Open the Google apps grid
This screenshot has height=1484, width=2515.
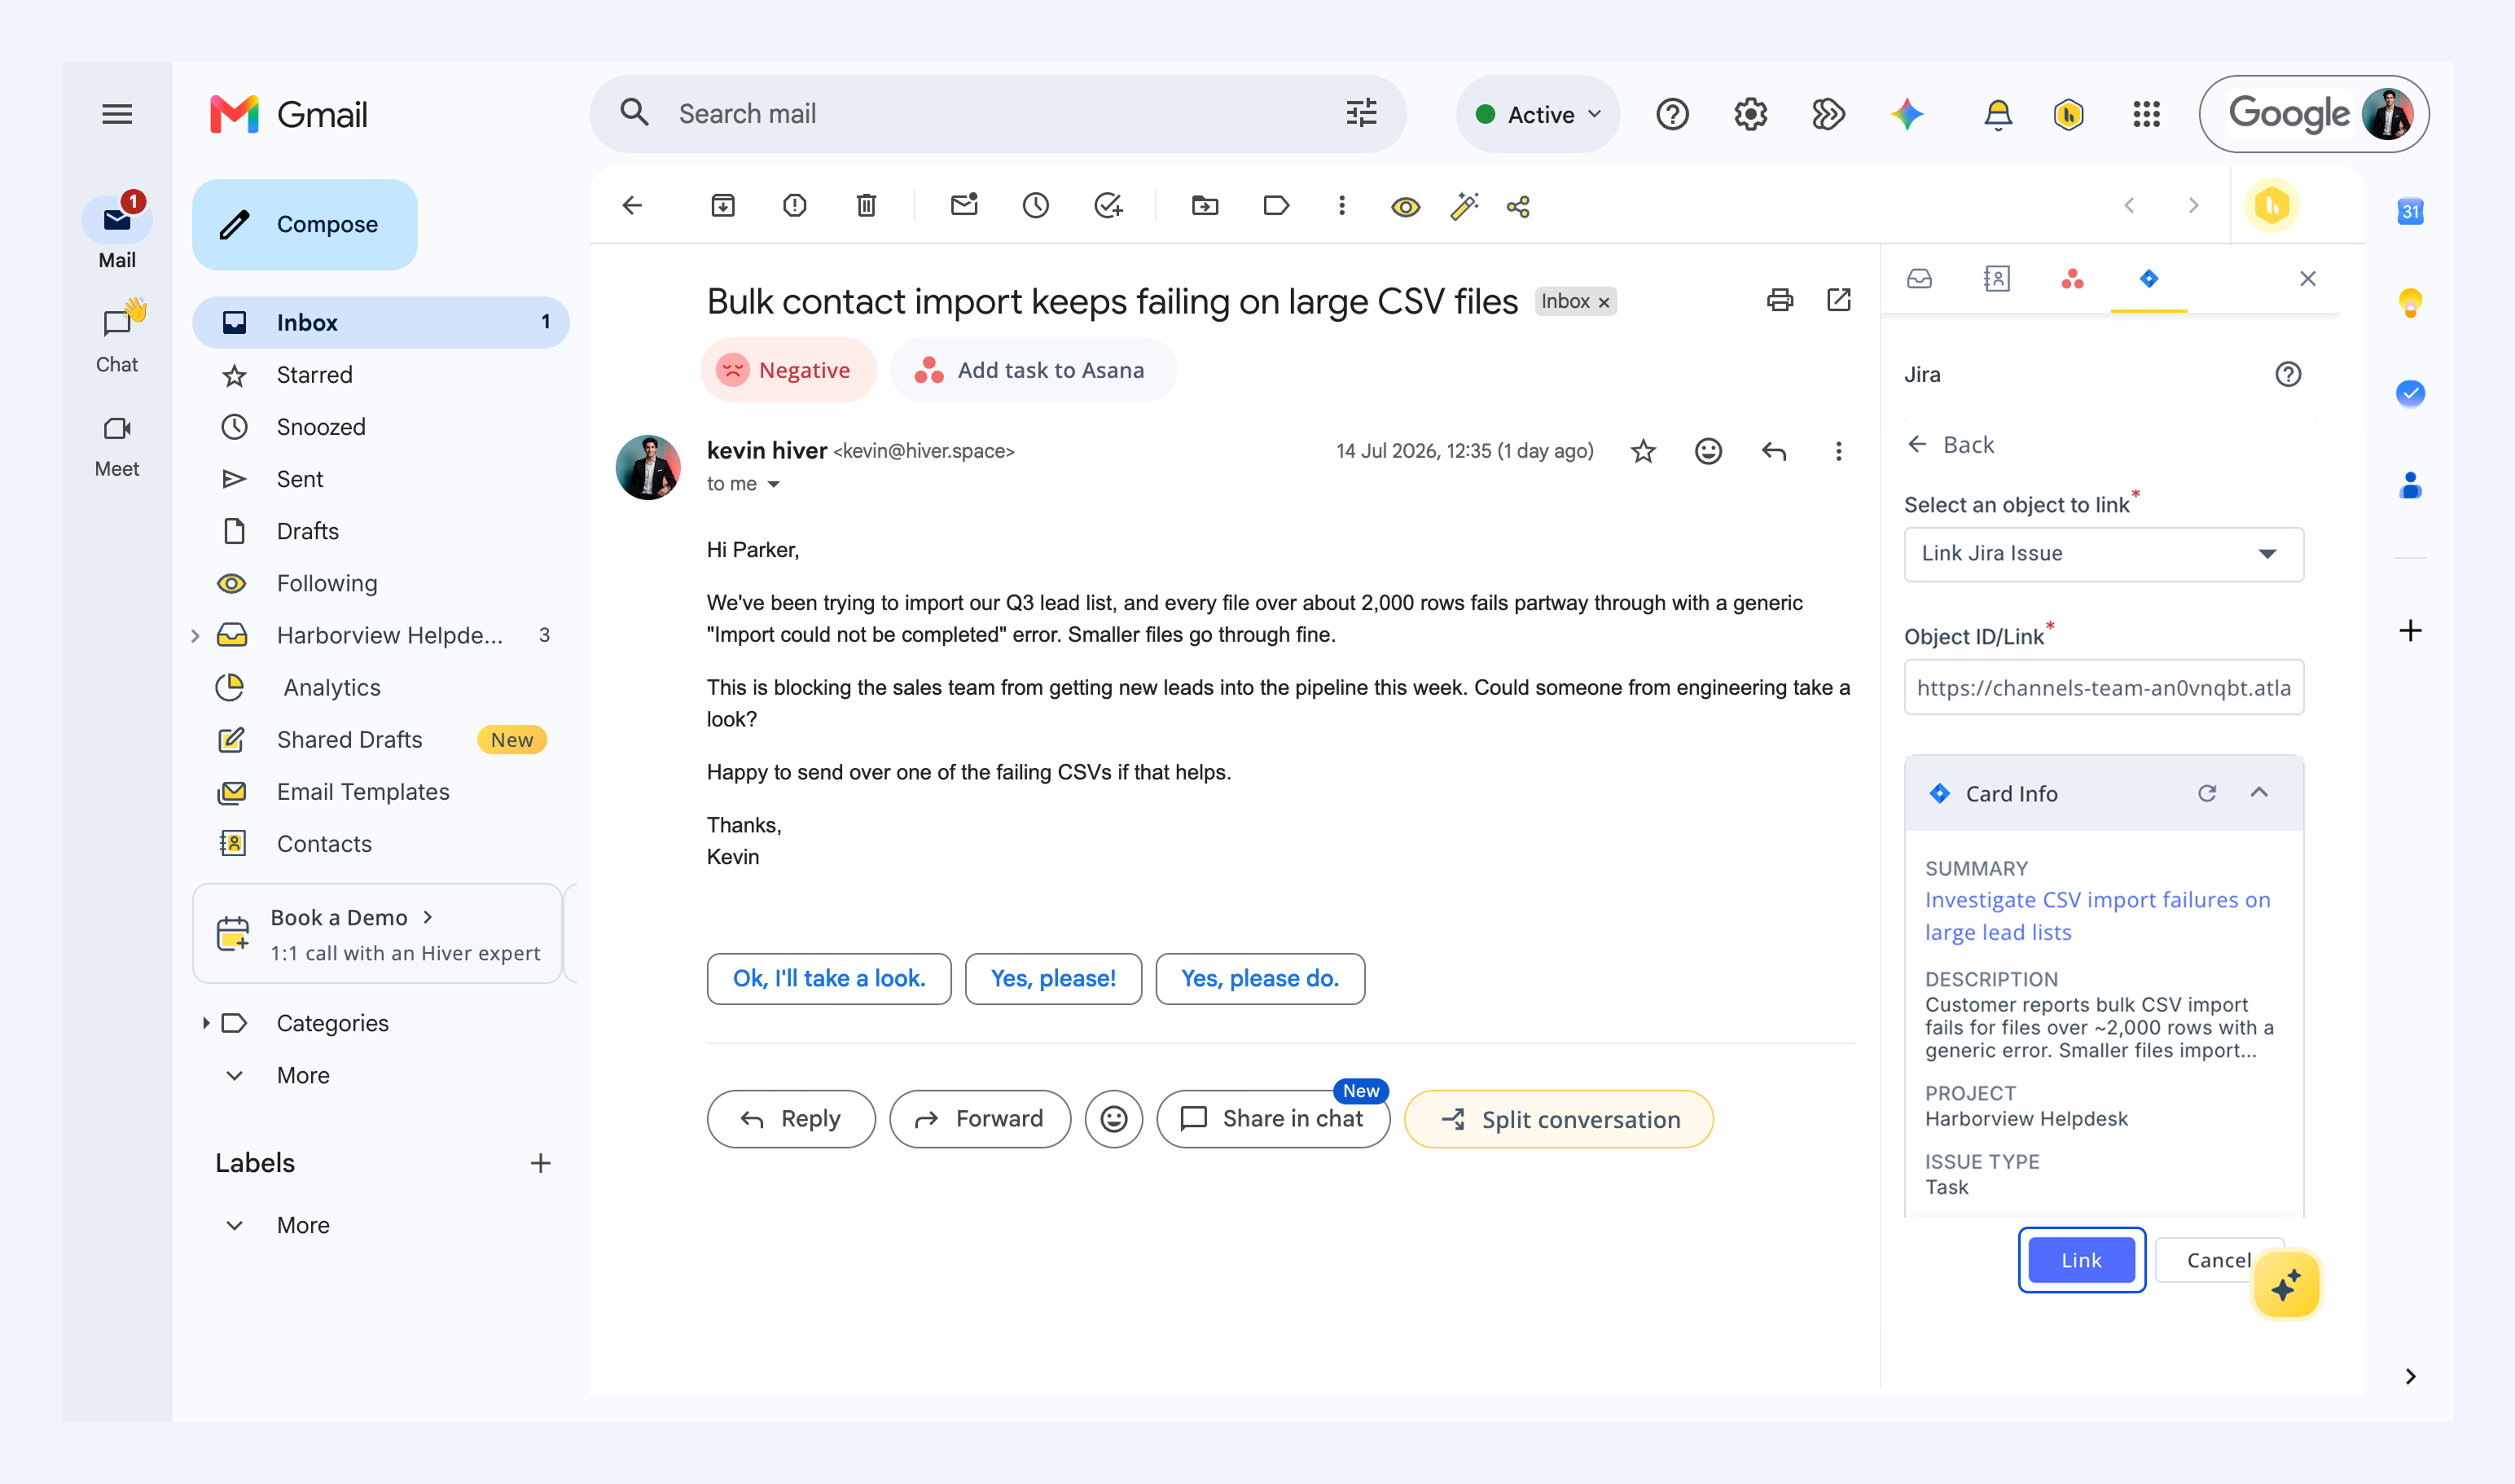tap(2147, 114)
